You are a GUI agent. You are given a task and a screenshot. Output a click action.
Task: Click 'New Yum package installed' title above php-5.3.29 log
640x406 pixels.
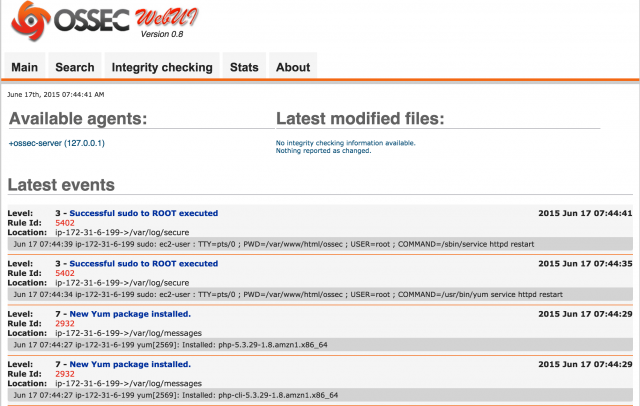click(130, 314)
